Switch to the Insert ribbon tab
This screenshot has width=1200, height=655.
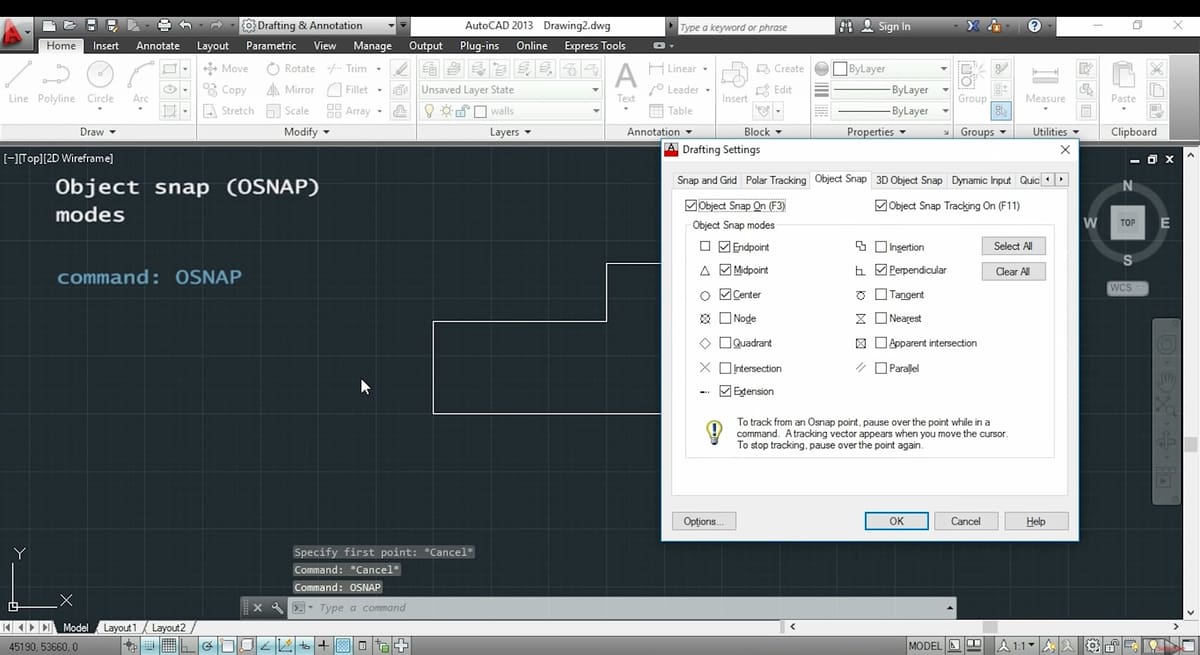pos(106,46)
